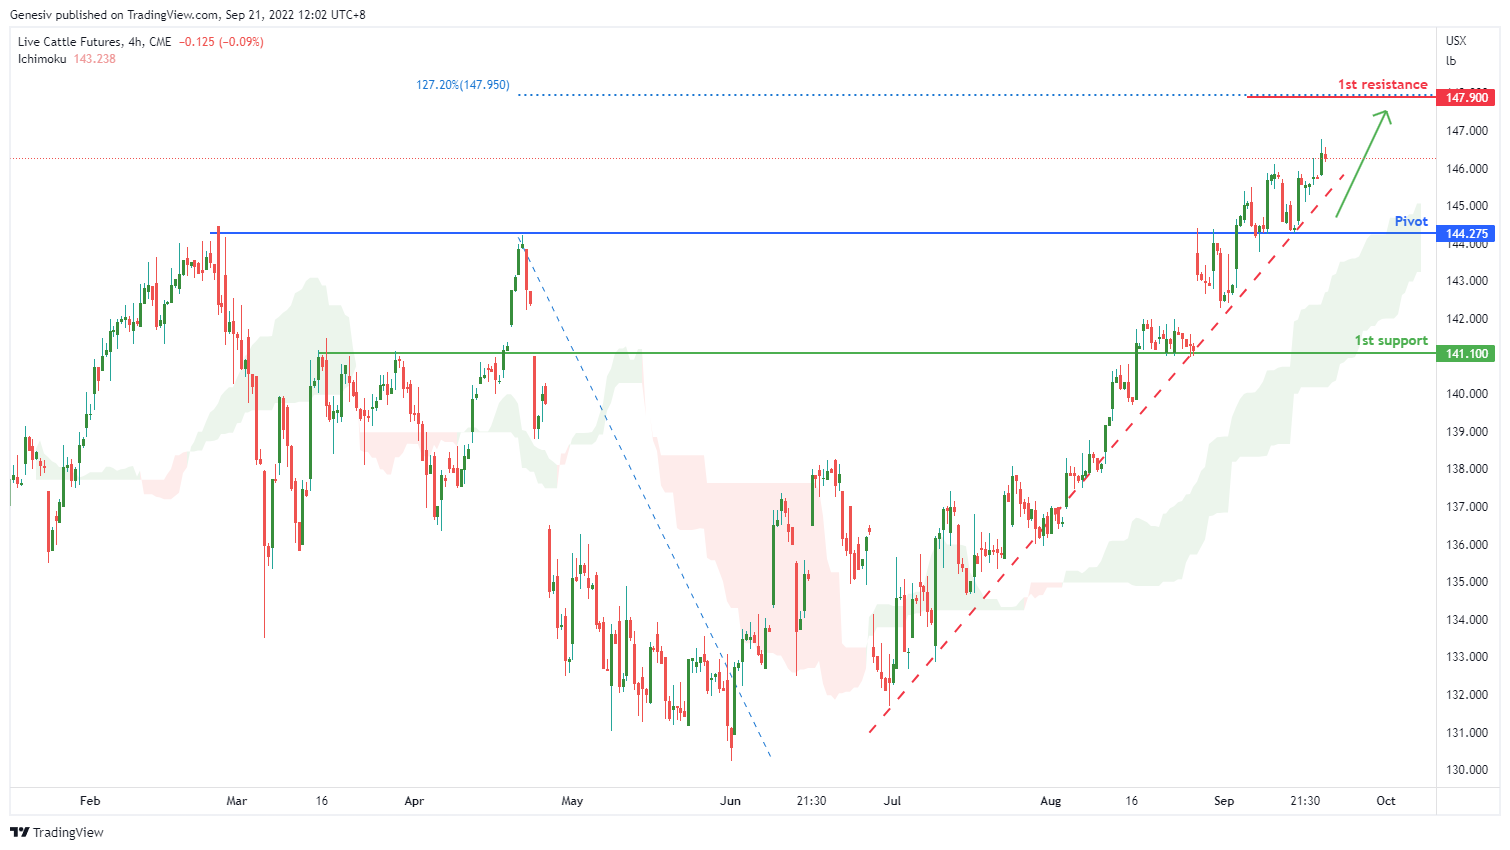This screenshot has height=850, width=1510.
Task: Click the 147.000 price on the price axis
Action: point(1466,131)
